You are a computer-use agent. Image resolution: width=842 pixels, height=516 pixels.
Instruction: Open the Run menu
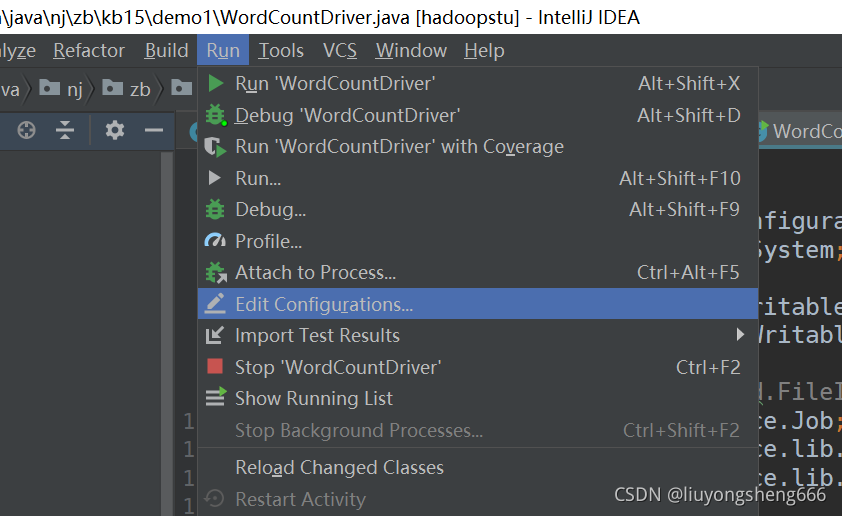coord(223,50)
